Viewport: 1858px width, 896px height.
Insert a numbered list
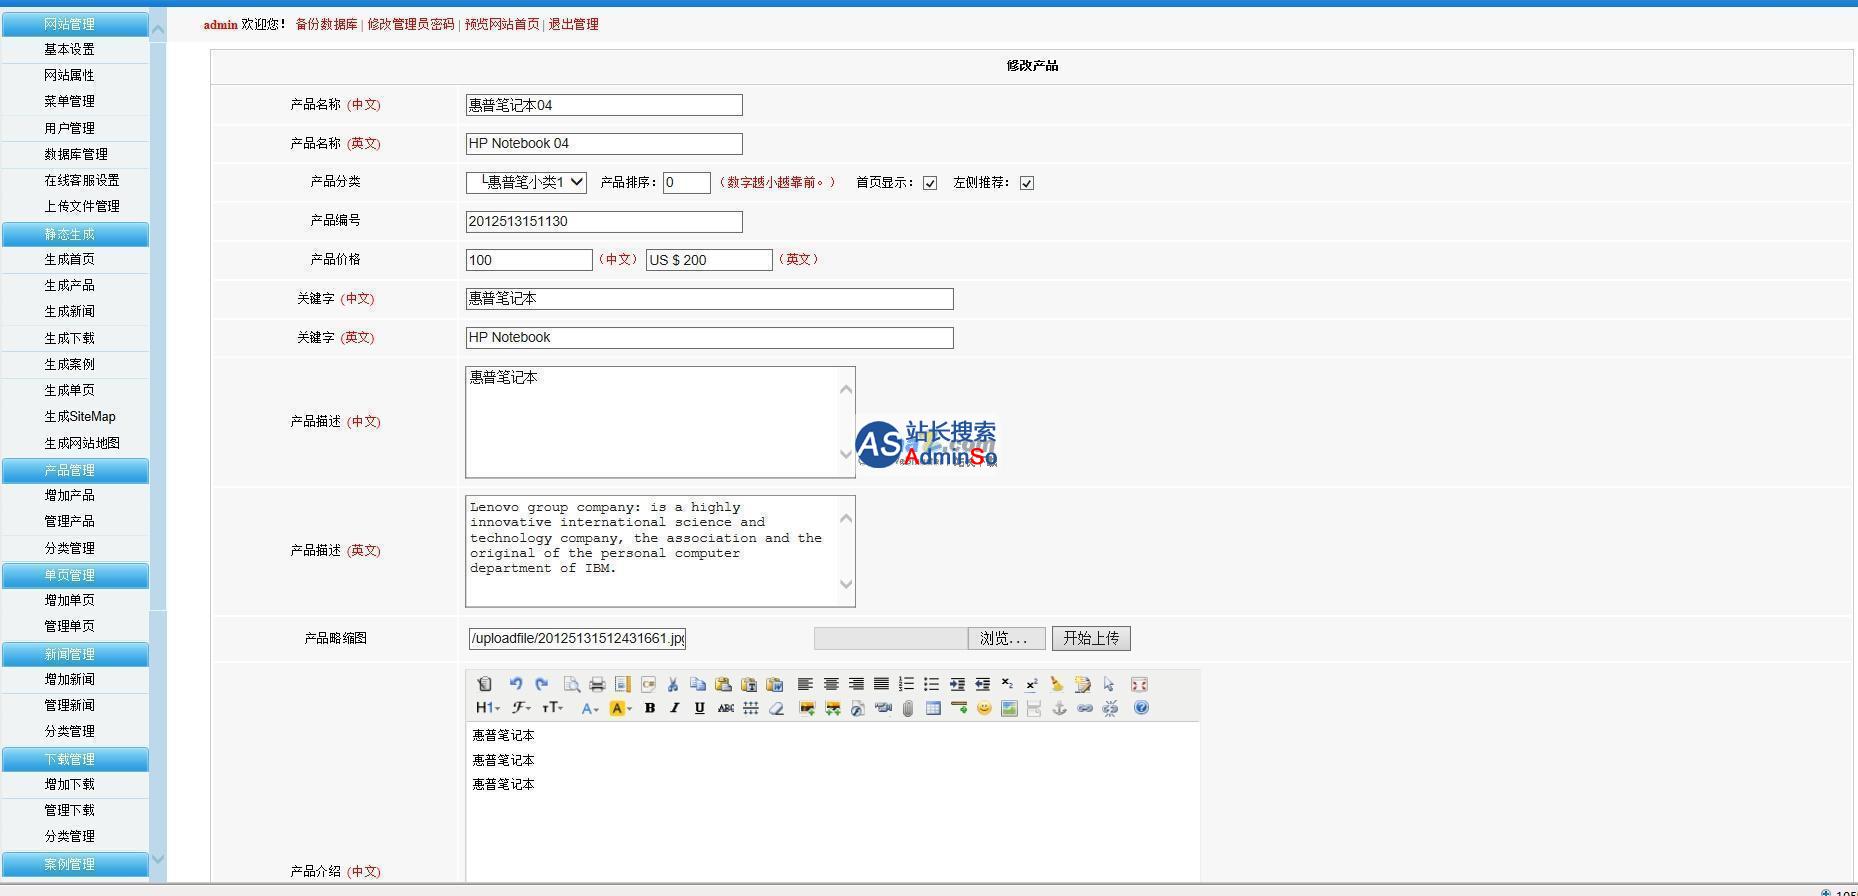pyautogui.click(x=906, y=684)
